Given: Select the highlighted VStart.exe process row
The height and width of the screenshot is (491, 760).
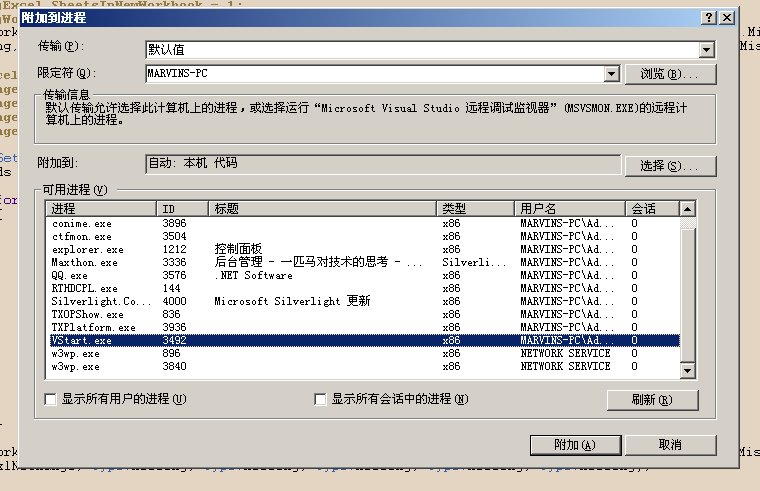Looking at the screenshot, I should [364, 340].
